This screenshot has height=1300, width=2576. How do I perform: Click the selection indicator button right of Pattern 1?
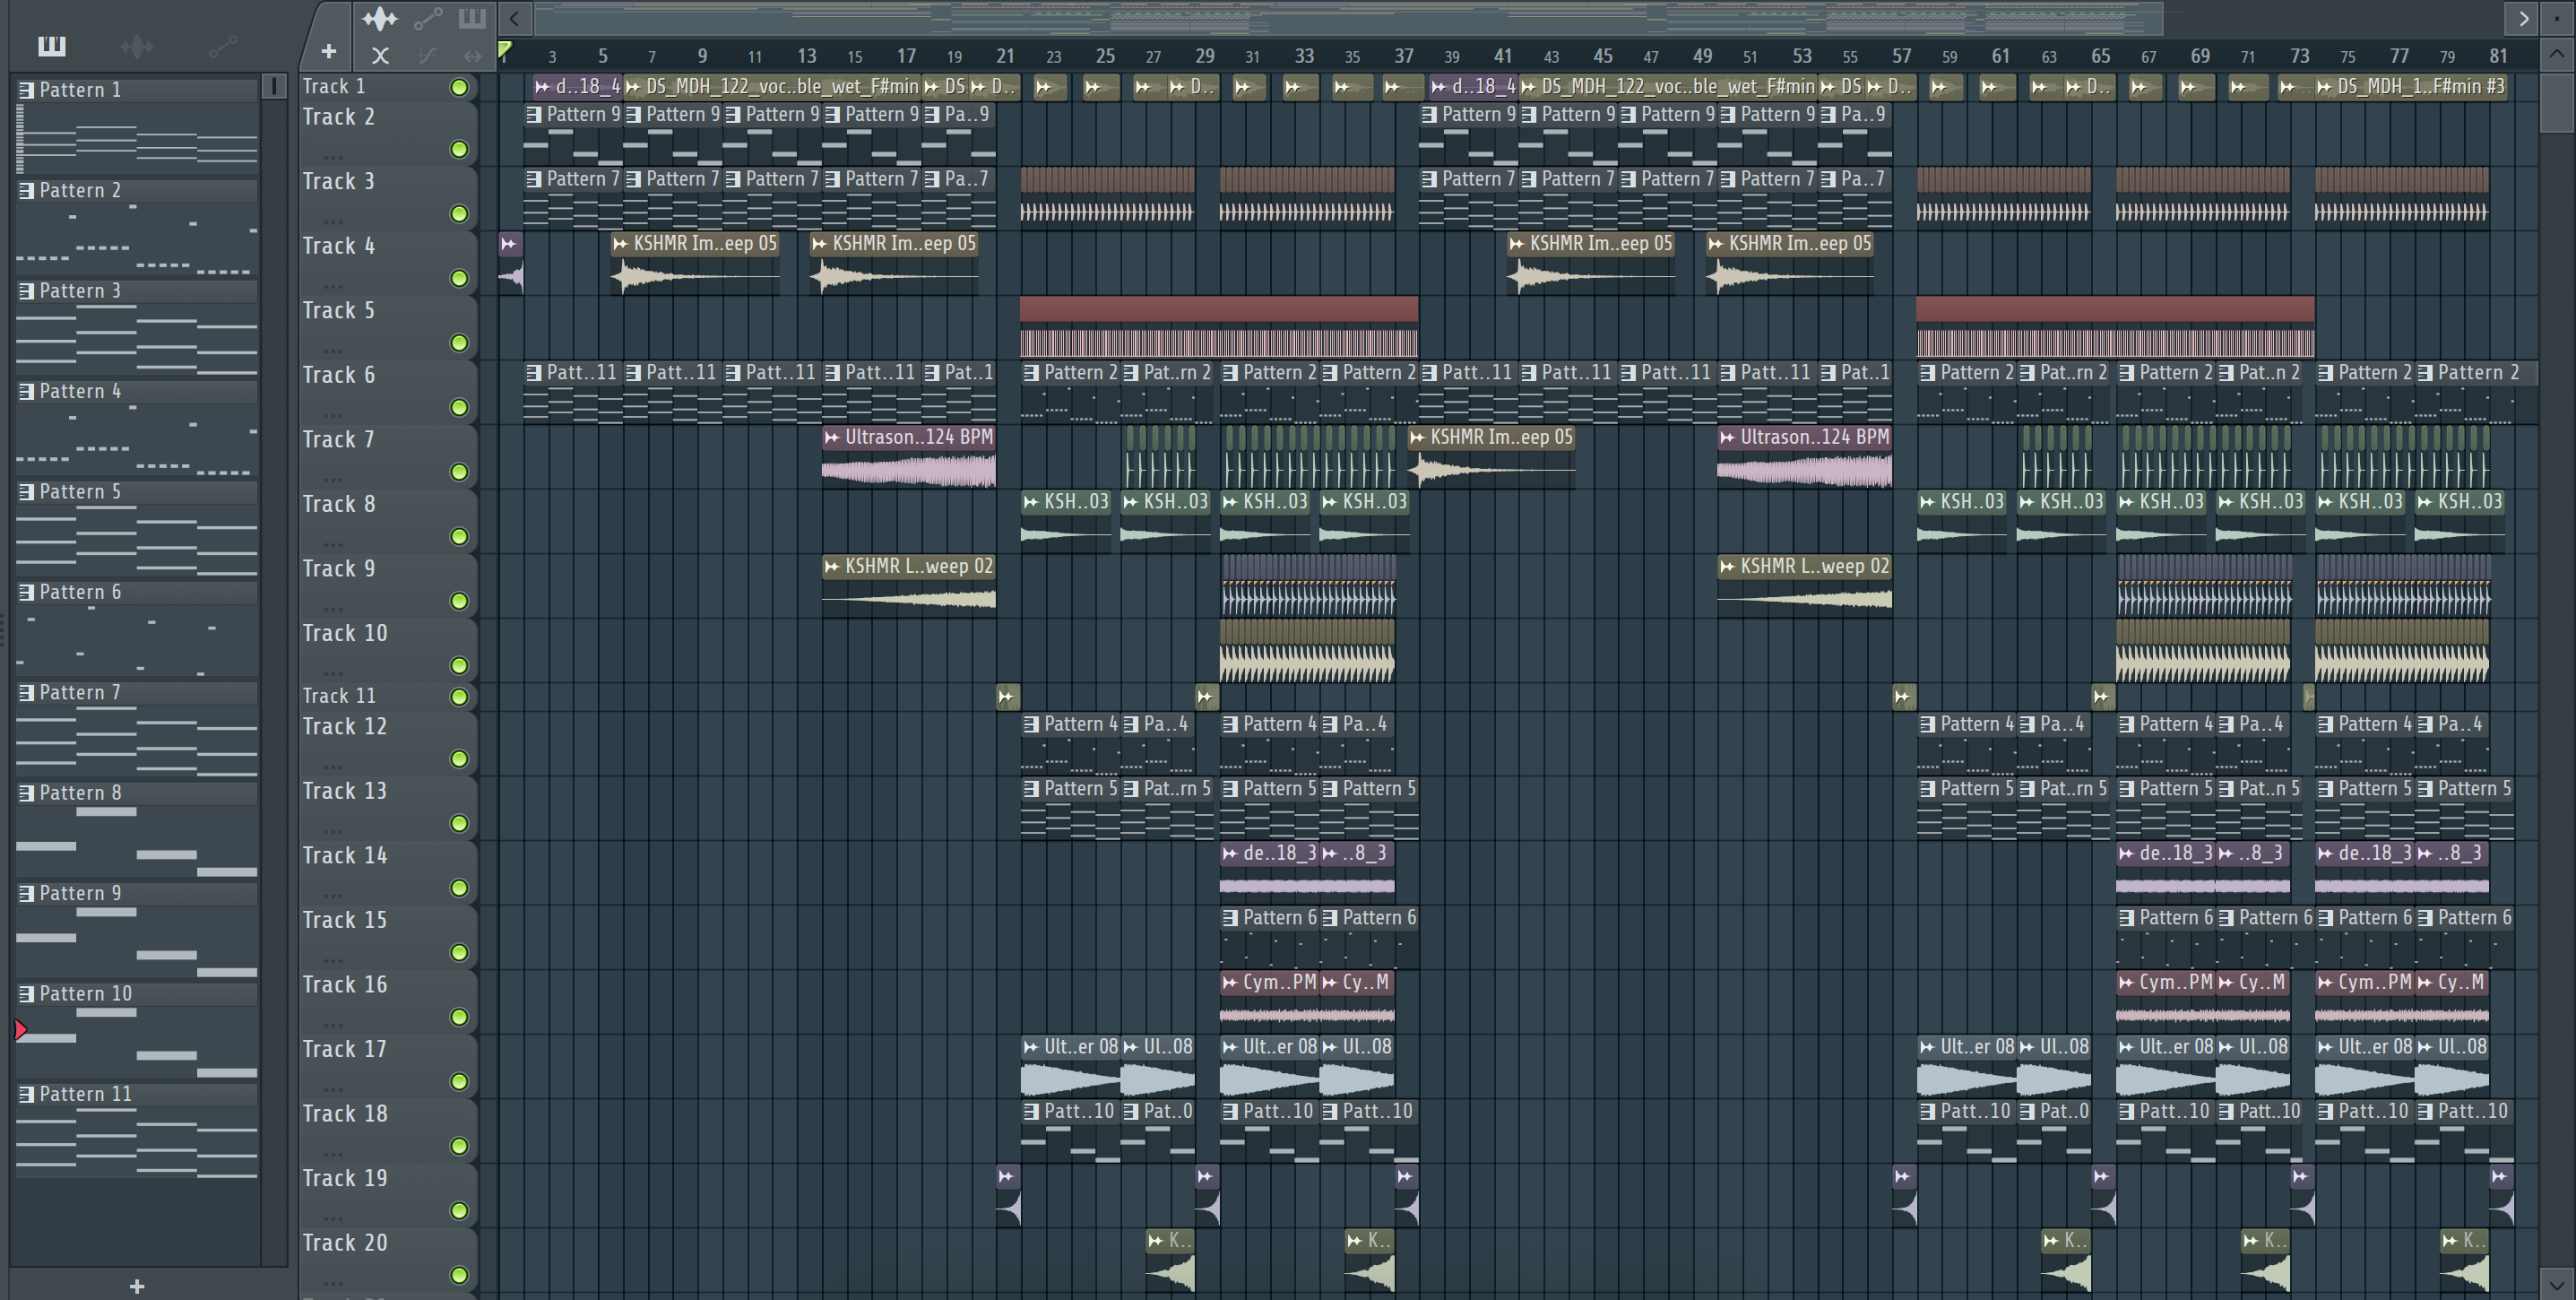coord(273,87)
